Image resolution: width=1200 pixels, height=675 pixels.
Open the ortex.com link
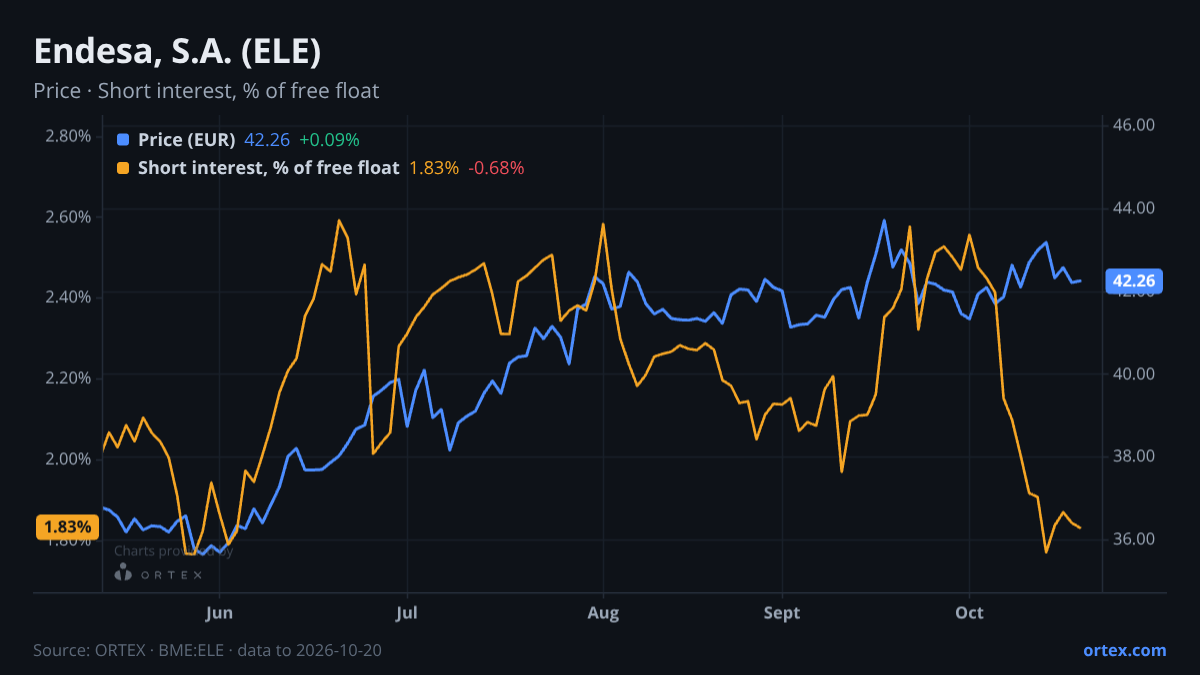[x=1124, y=650]
